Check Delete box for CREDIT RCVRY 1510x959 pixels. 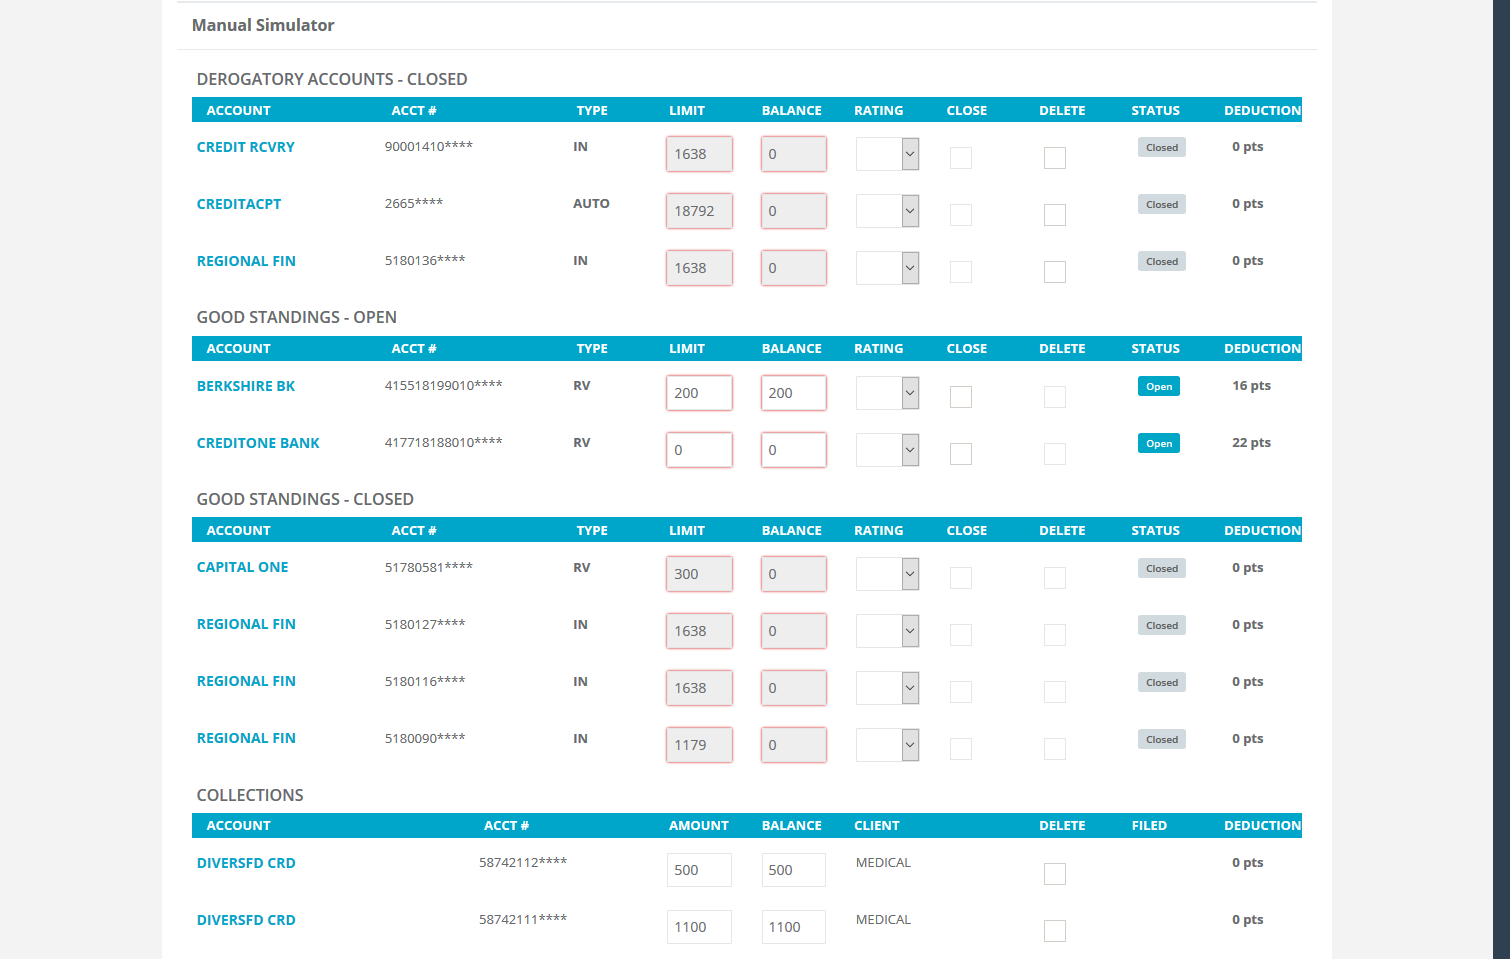1054,158
